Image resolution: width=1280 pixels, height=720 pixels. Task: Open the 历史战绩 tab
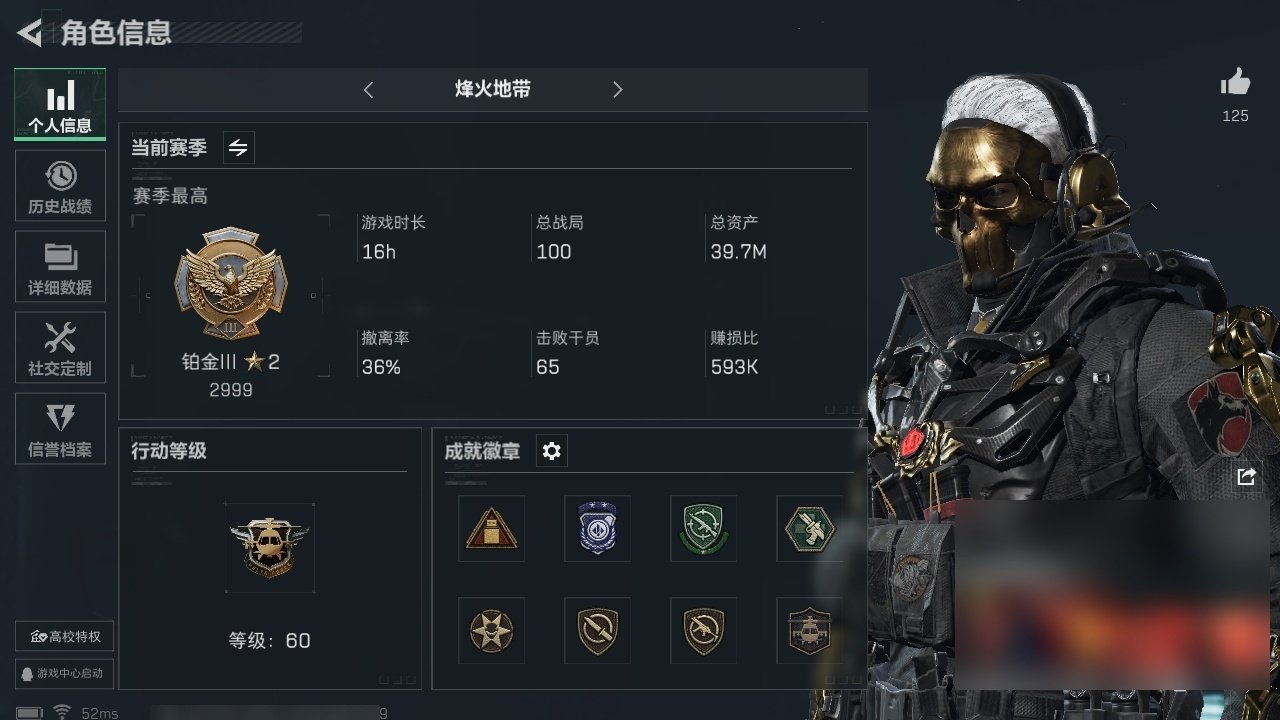[60, 186]
